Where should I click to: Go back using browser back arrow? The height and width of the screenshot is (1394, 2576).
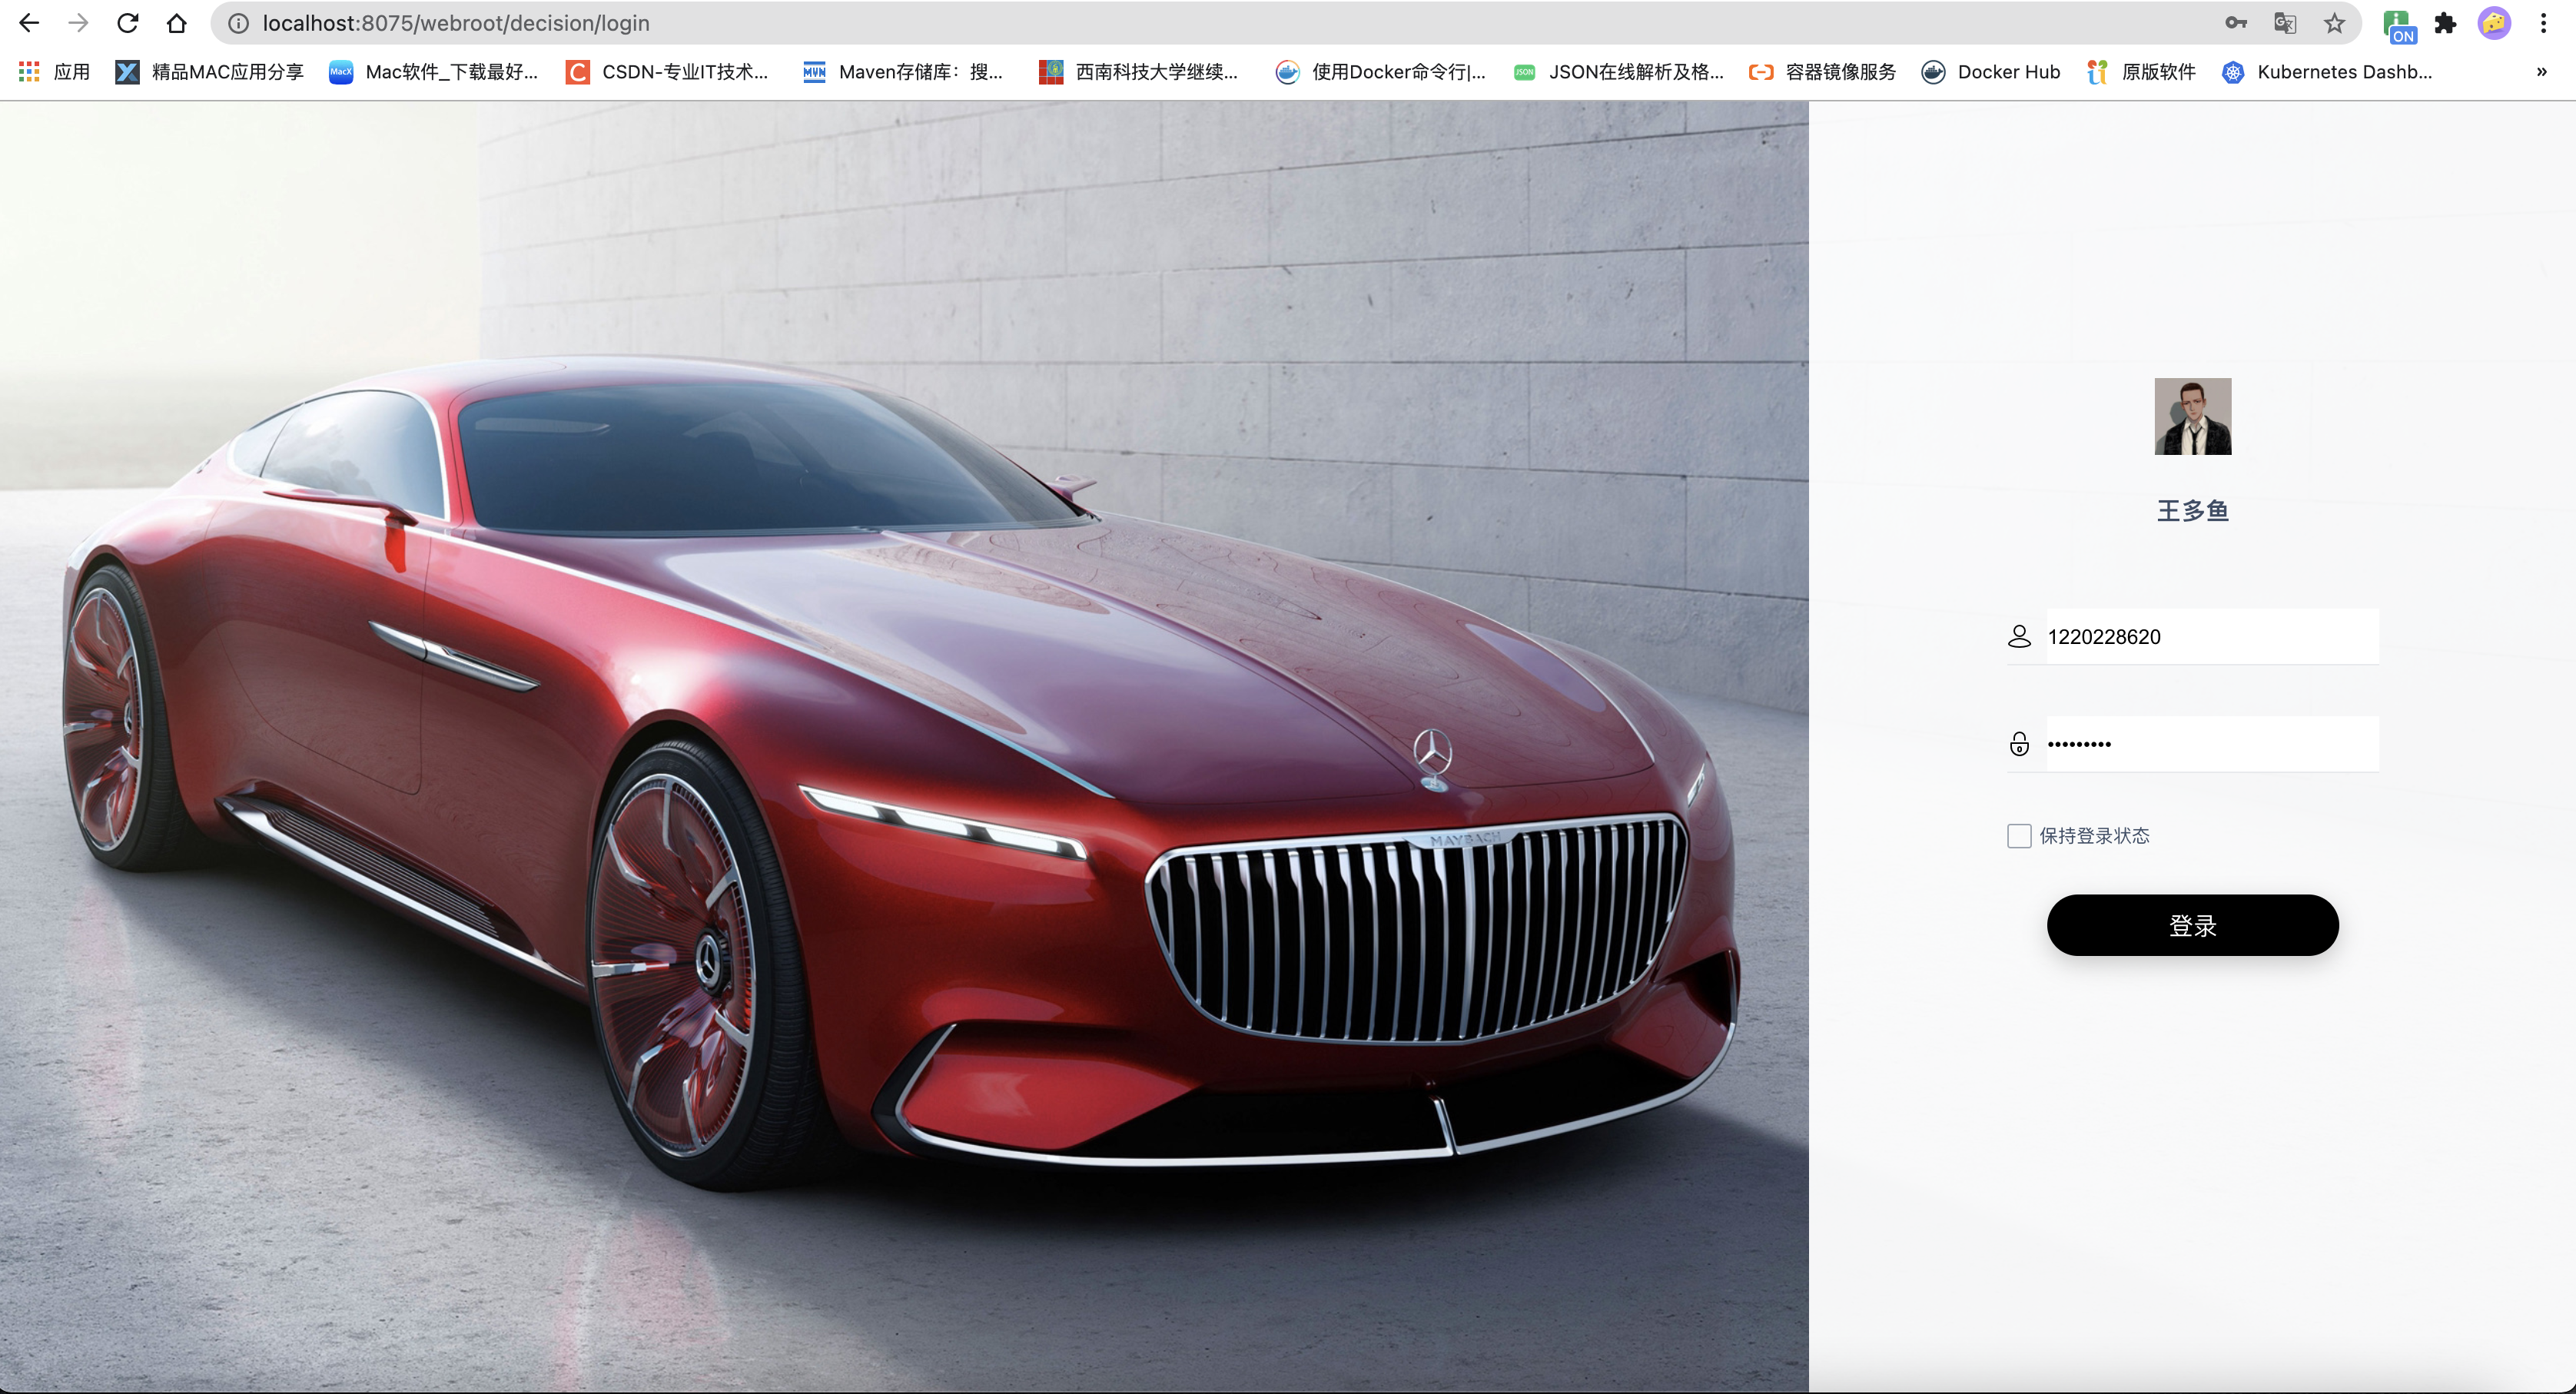29,23
